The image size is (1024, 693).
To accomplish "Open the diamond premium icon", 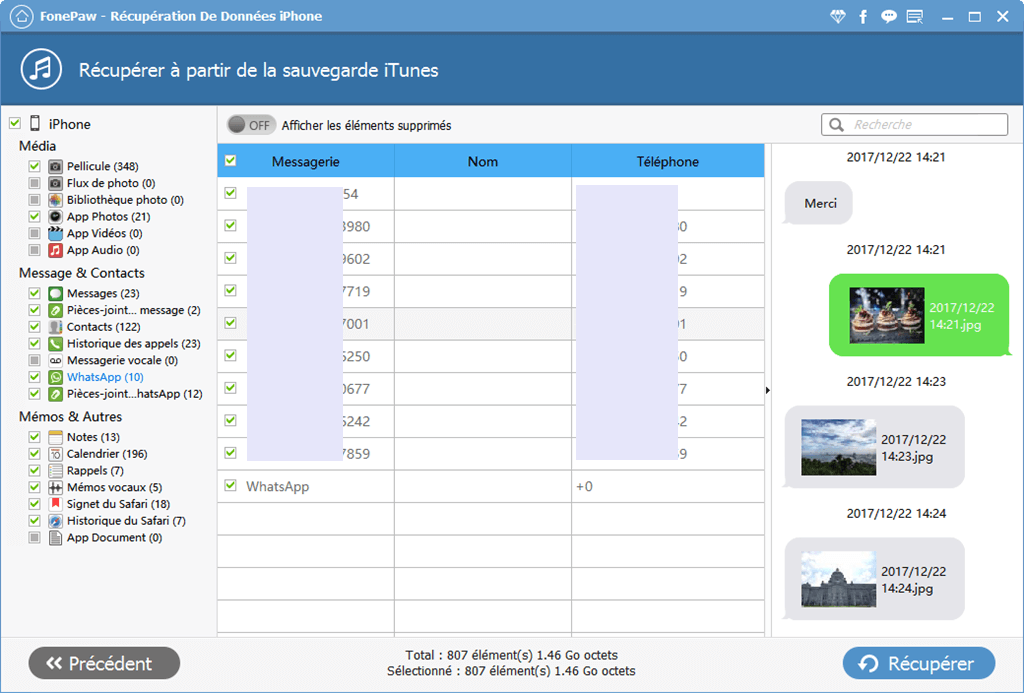I will (x=837, y=16).
